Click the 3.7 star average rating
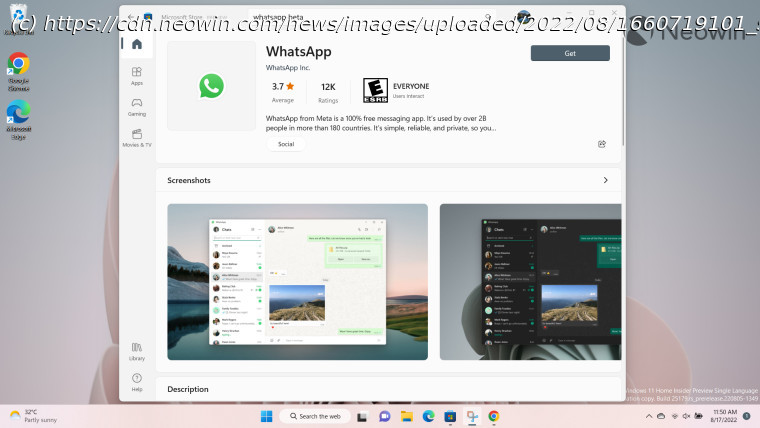The height and width of the screenshot is (428, 760). [x=283, y=91]
